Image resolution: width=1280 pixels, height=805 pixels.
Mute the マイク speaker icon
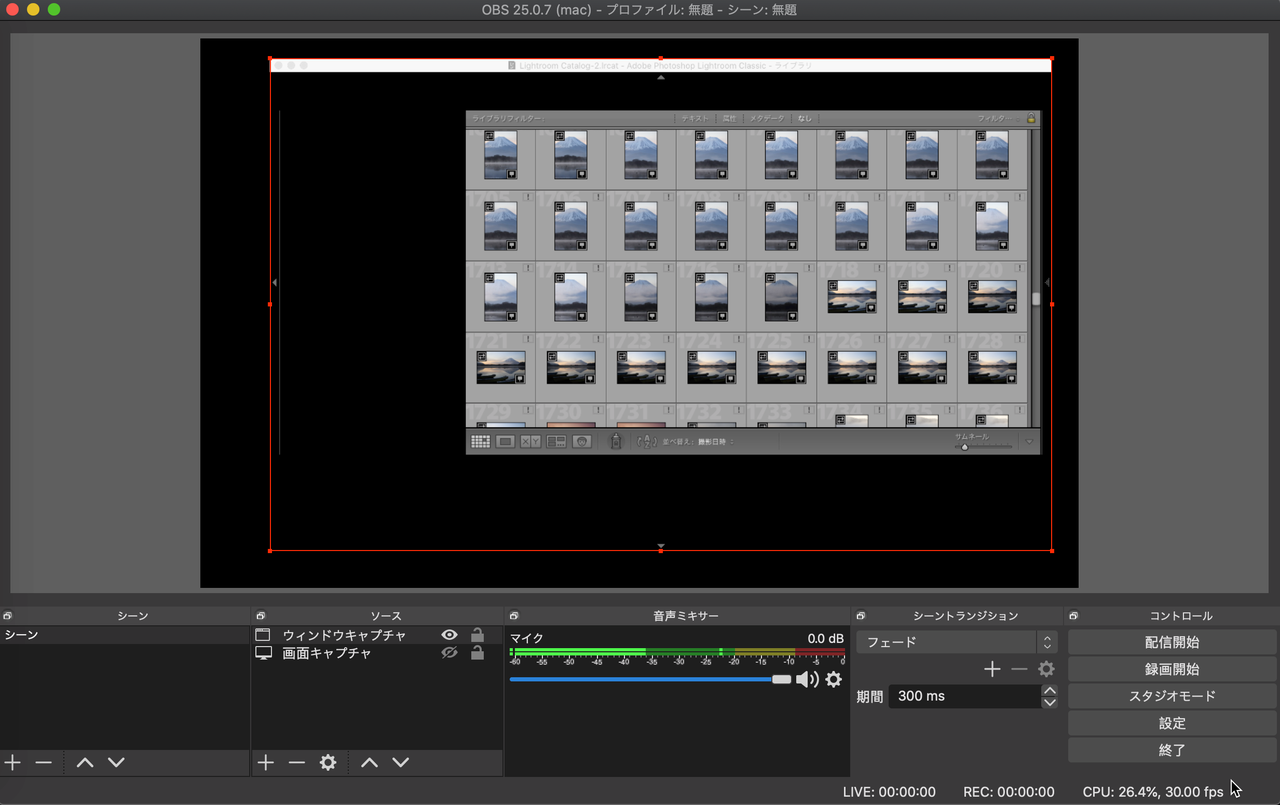pyautogui.click(x=807, y=680)
